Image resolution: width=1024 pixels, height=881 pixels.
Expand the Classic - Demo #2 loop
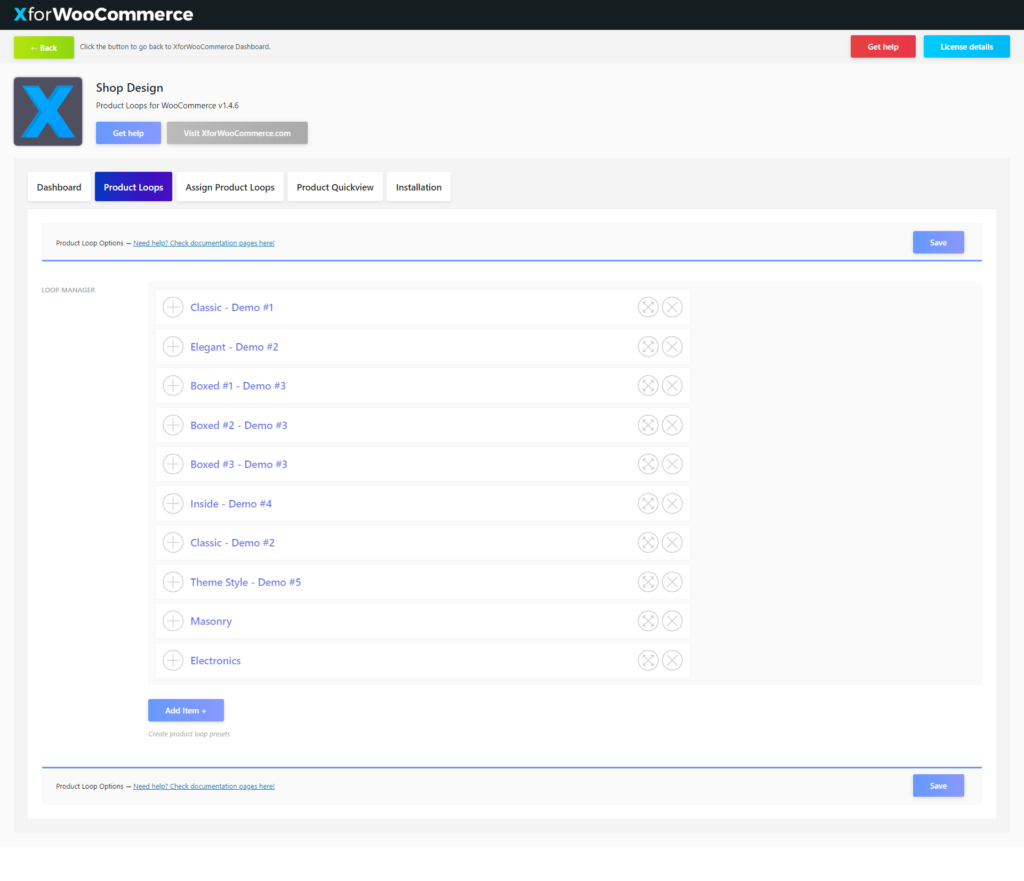(173, 543)
